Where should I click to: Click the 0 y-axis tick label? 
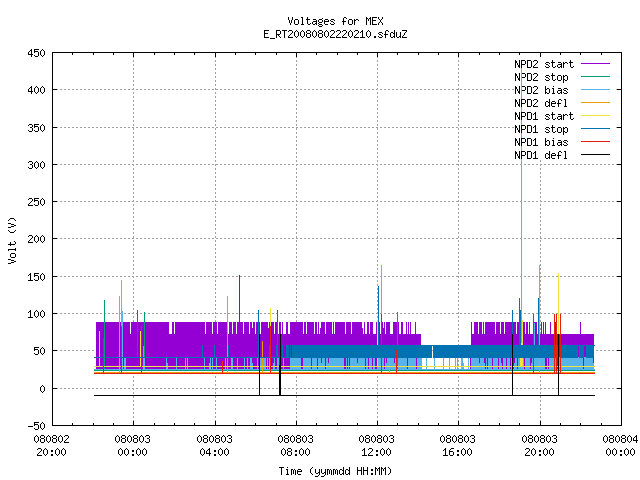(x=42, y=389)
